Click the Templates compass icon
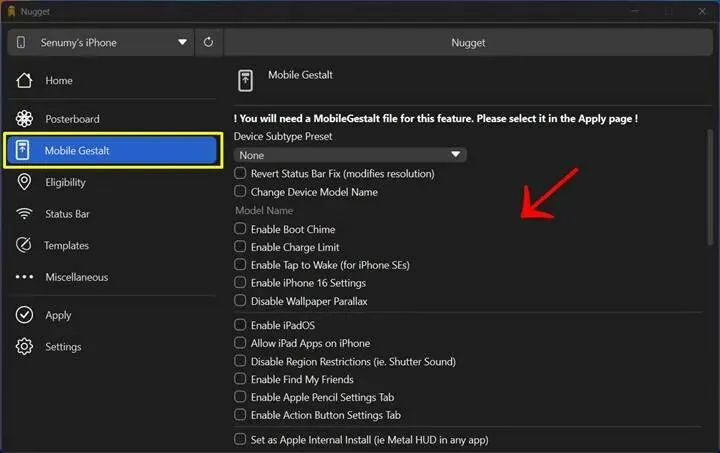The width and height of the screenshot is (720, 453). (x=24, y=245)
